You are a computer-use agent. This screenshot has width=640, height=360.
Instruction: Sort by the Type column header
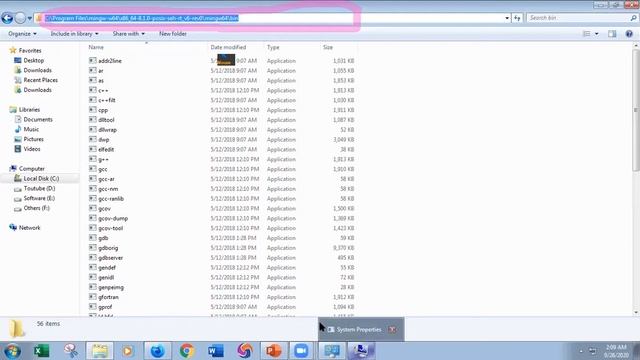(x=273, y=47)
